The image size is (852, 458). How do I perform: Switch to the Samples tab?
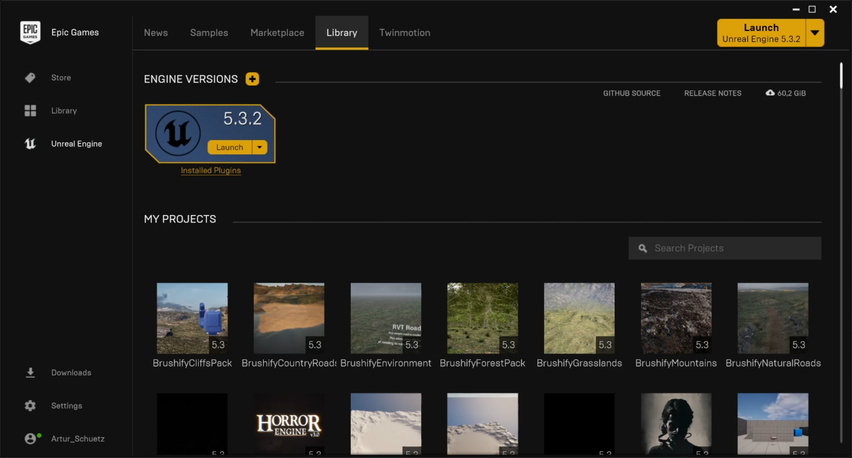click(209, 33)
